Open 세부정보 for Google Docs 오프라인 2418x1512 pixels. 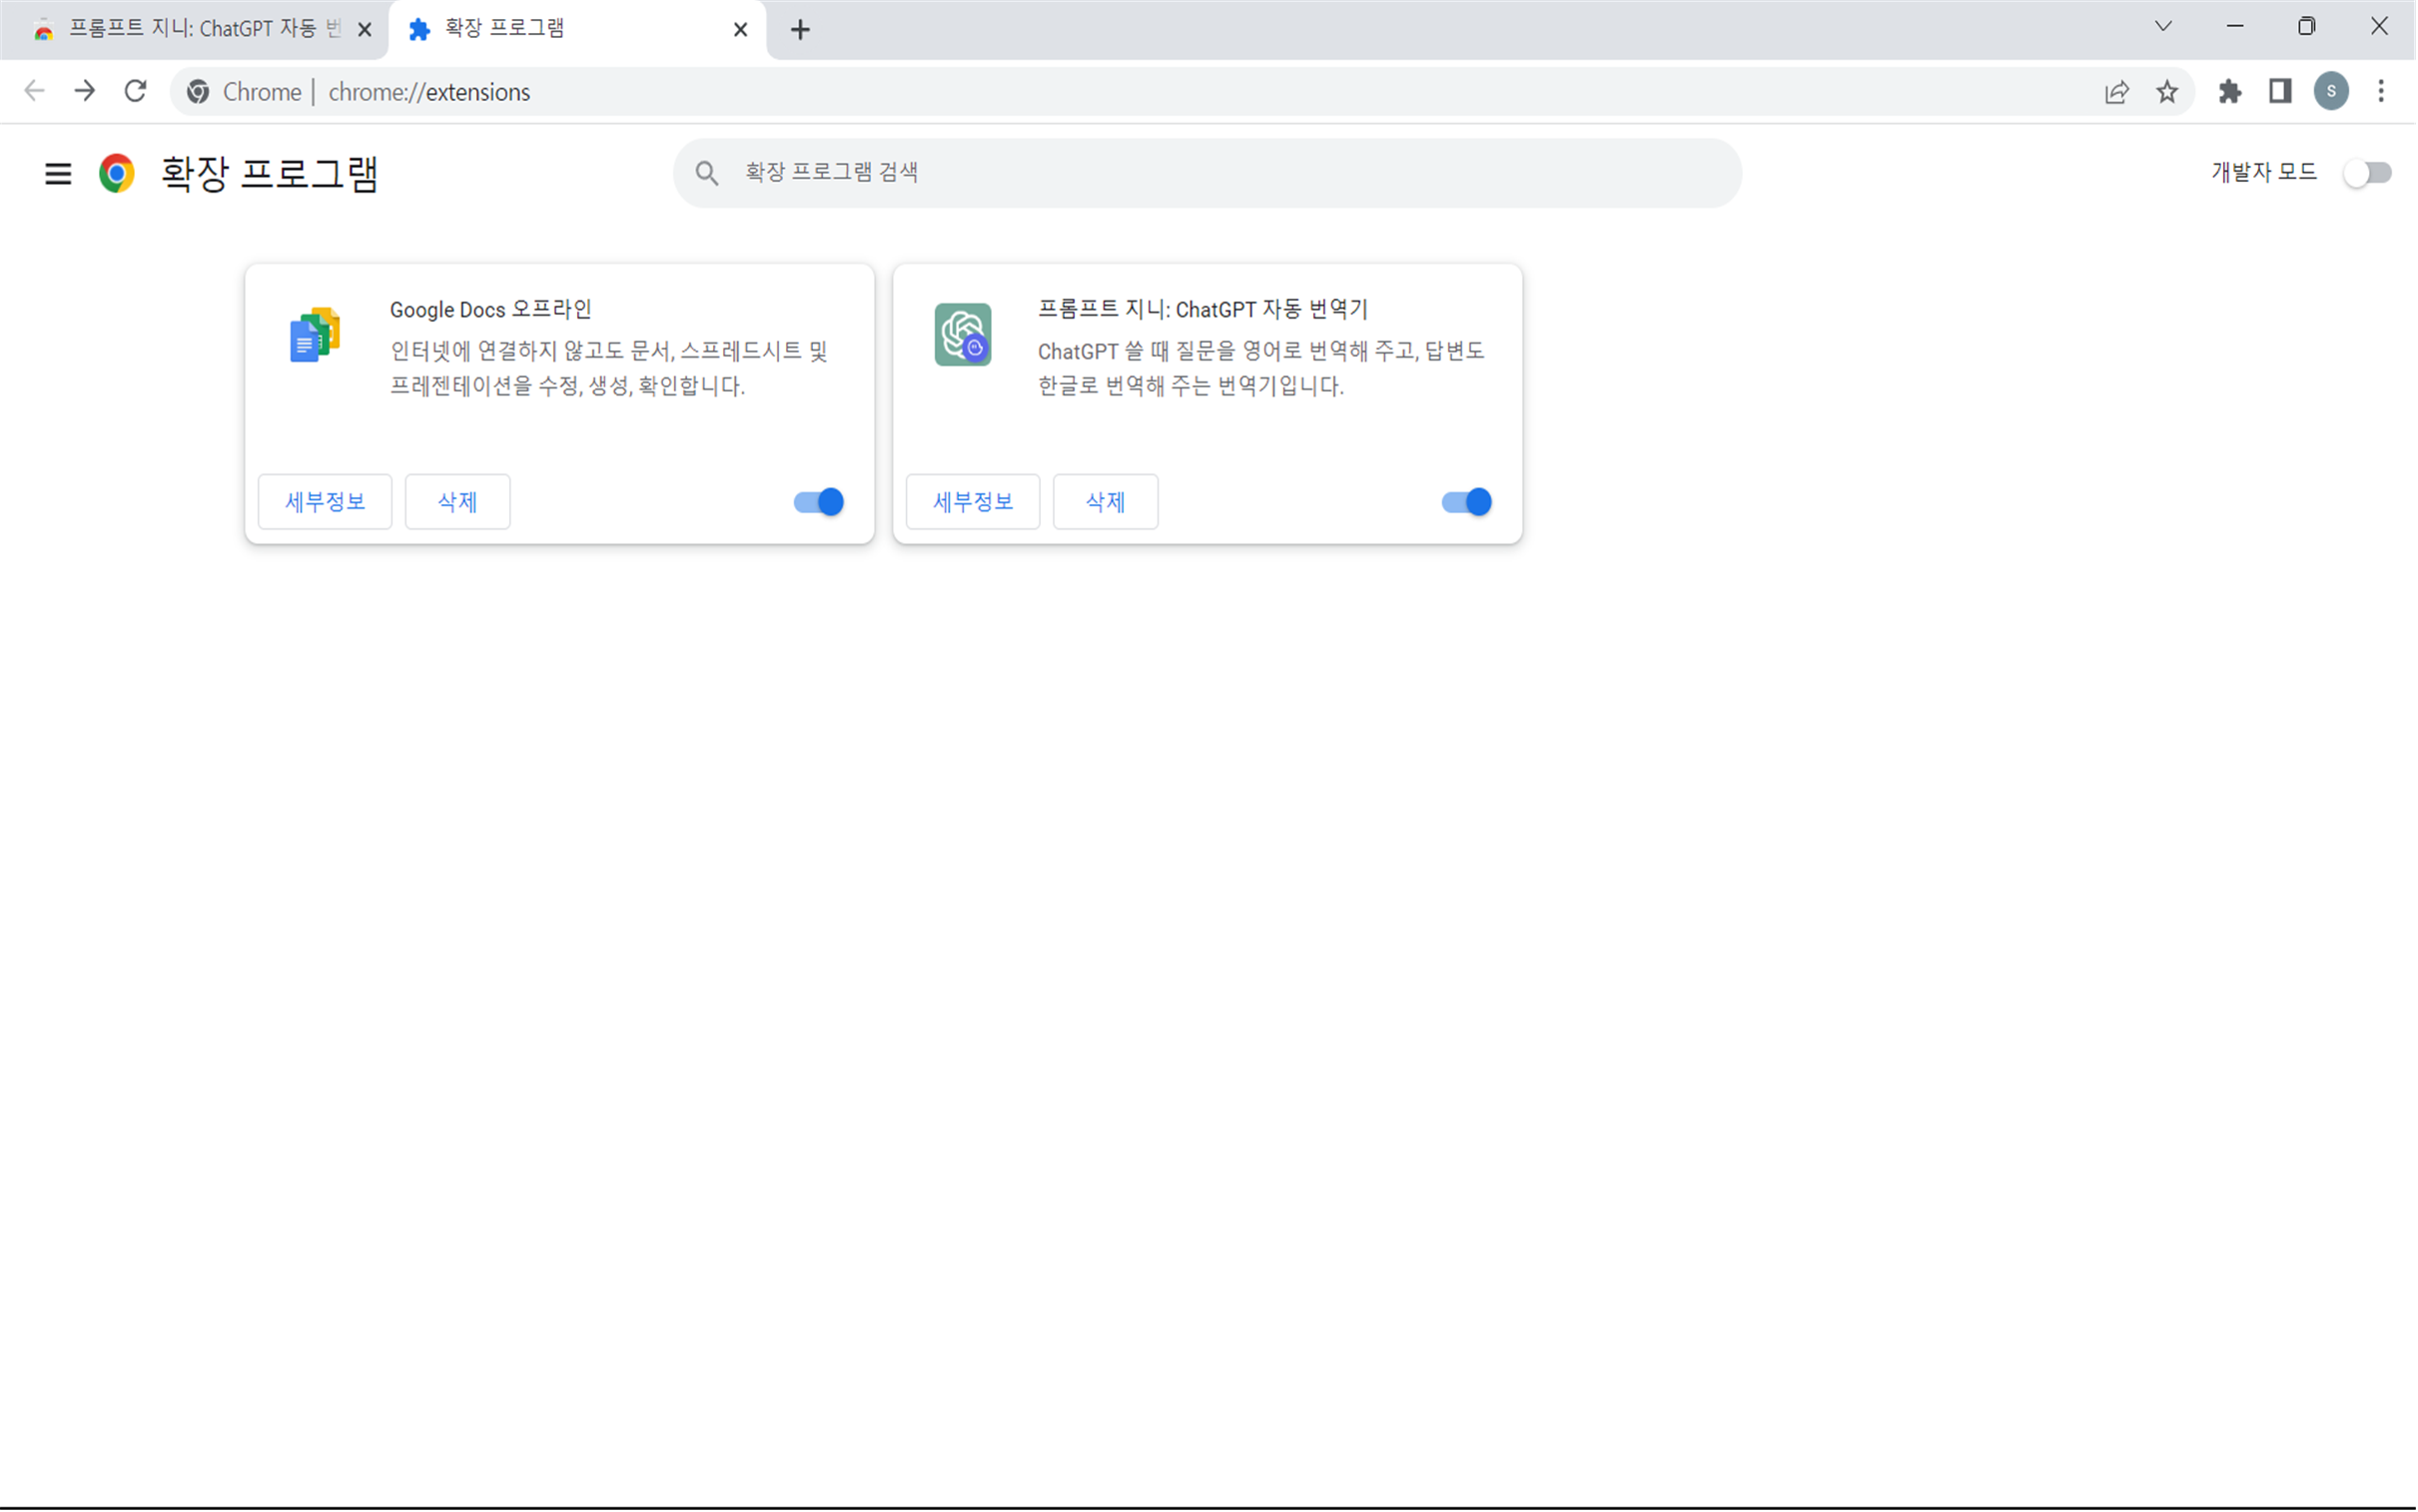click(325, 502)
